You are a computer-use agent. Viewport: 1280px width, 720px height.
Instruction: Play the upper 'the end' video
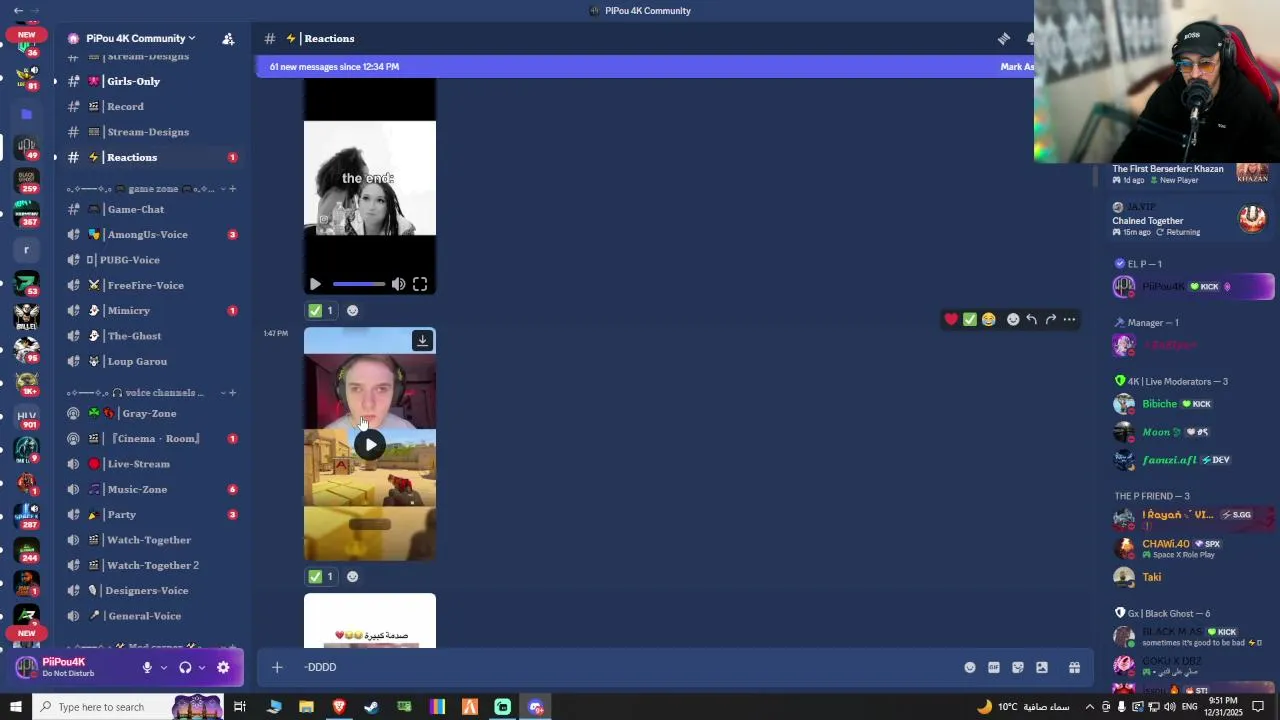315,285
